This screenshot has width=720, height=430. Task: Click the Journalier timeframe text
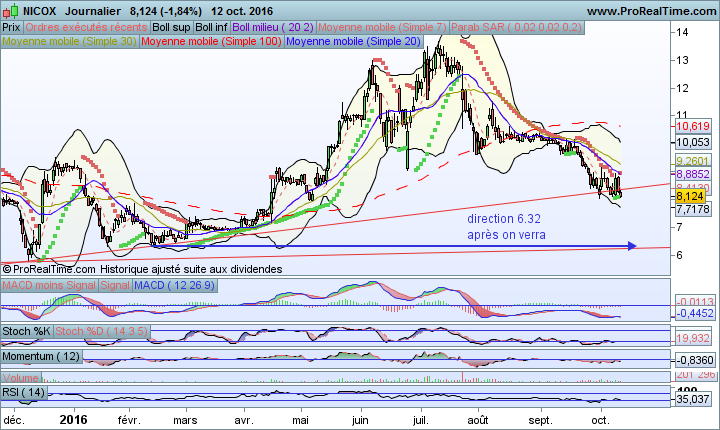click(93, 11)
